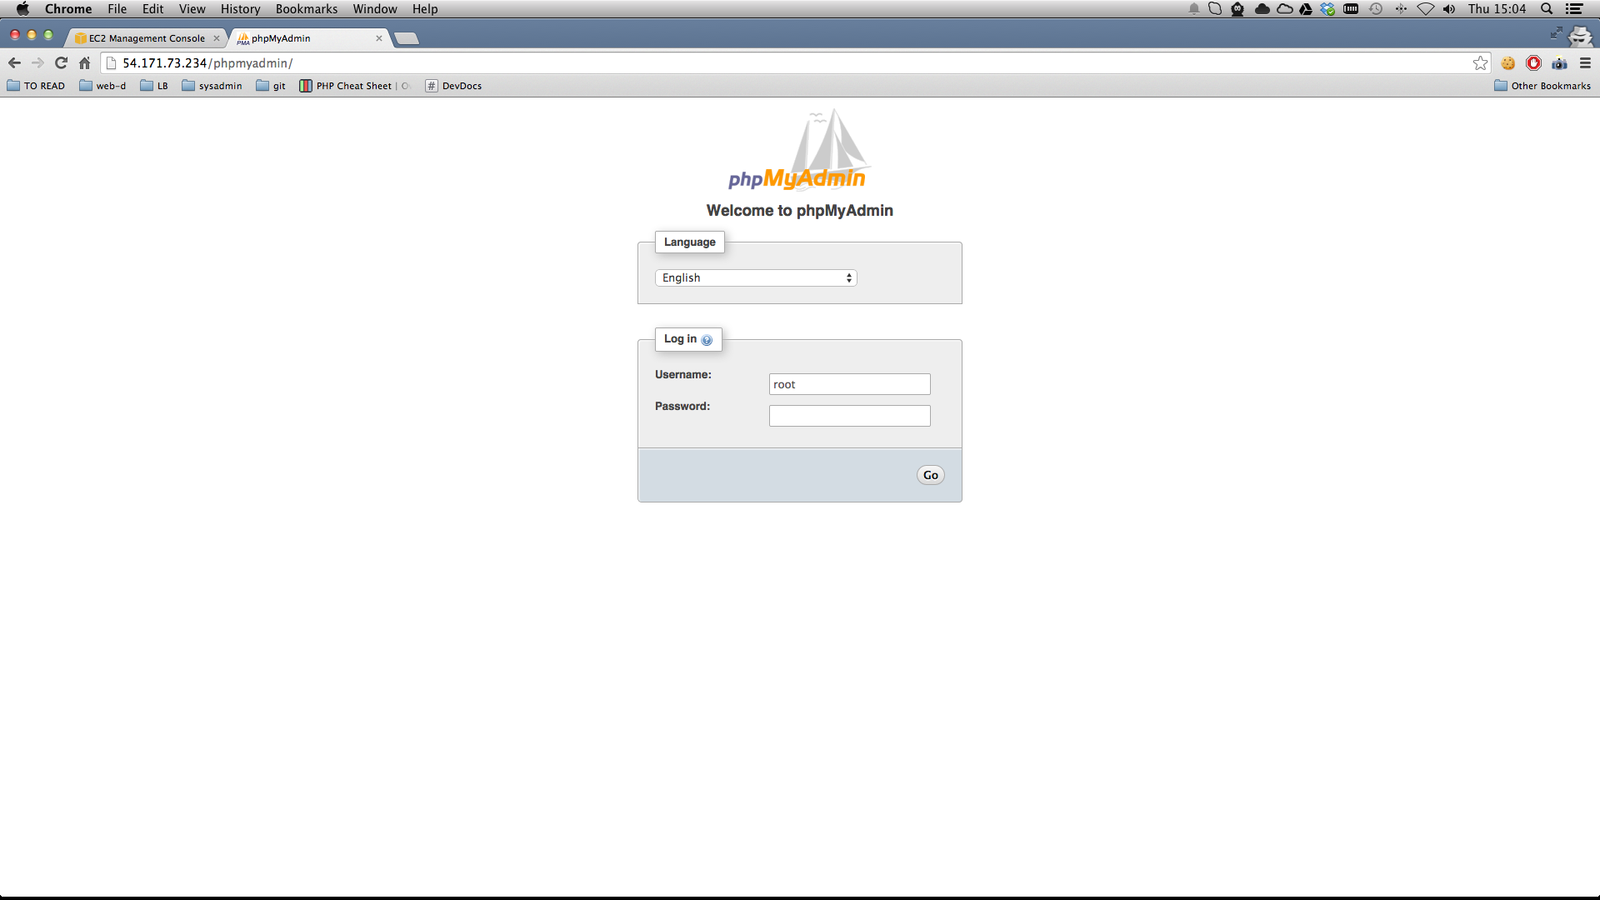Click the camera screenshot extension icon

pos(1560,63)
